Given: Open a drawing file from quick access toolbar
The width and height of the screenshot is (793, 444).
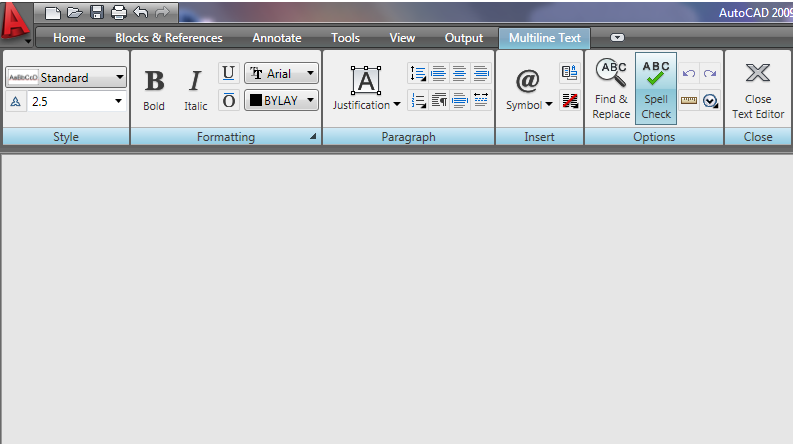Looking at the screenshot, I should (x=75, y=13).
